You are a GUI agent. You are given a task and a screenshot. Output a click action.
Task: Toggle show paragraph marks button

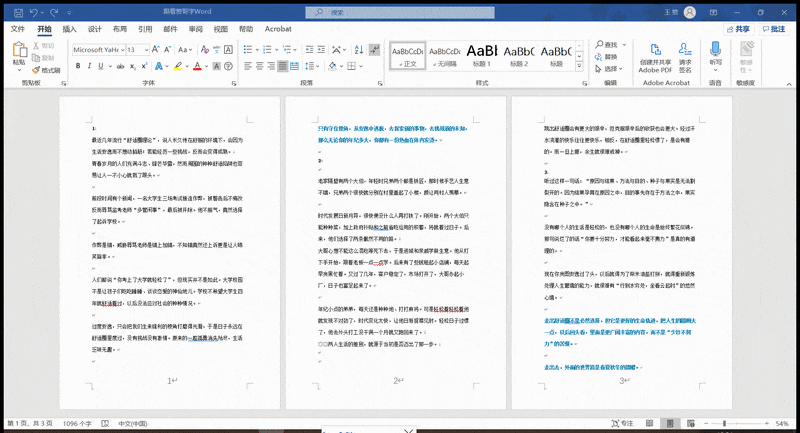pyautogui.click(x=371, y=49)
